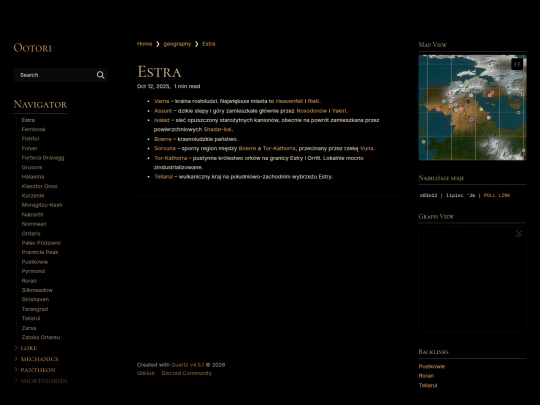Select Fishful in the Navigator
The width and height of the screenshot is (540, 405).
tap(30, 138)
